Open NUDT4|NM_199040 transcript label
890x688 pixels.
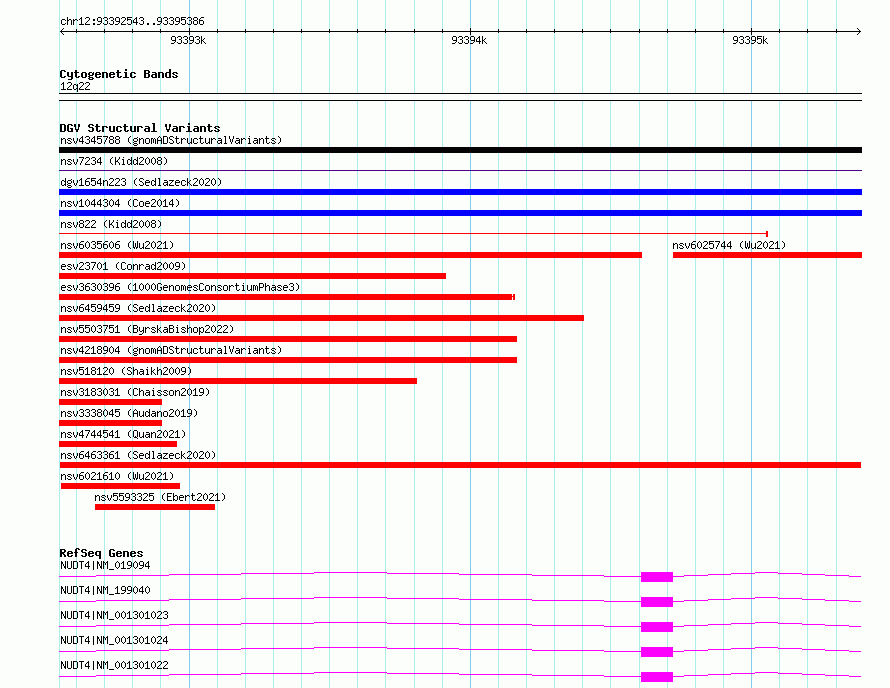(x=105, y=590)
